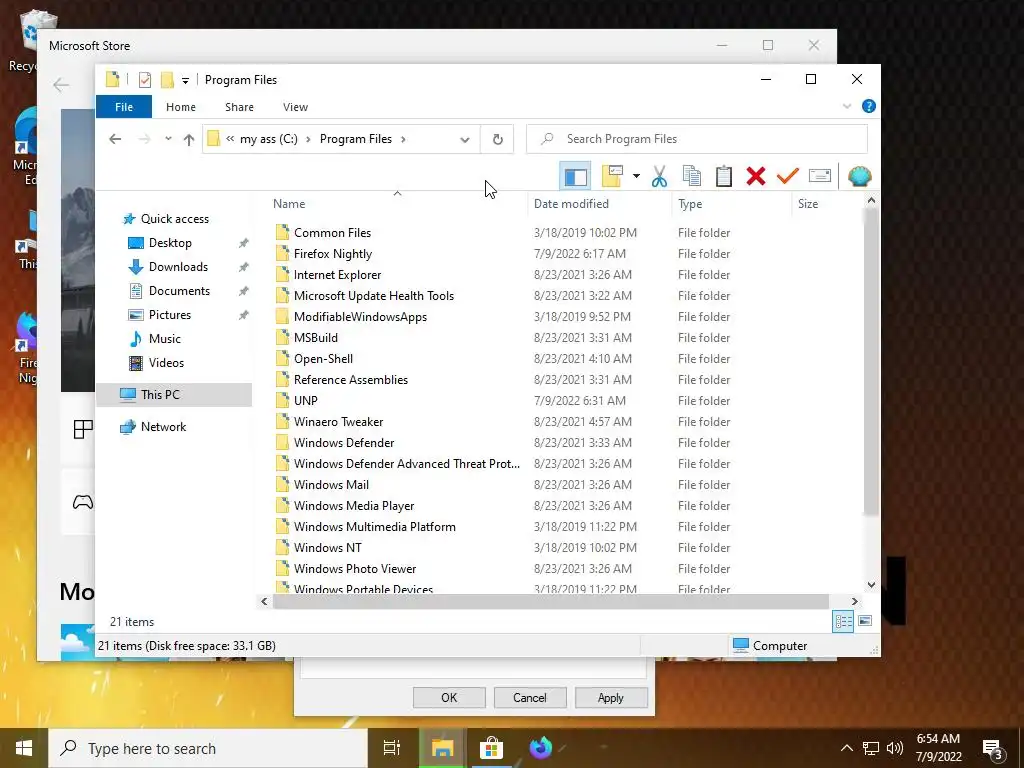The height and width of the screenshot is (768, 1024).
Task: Open Task View on the taskbar
Action: (391, 748)
